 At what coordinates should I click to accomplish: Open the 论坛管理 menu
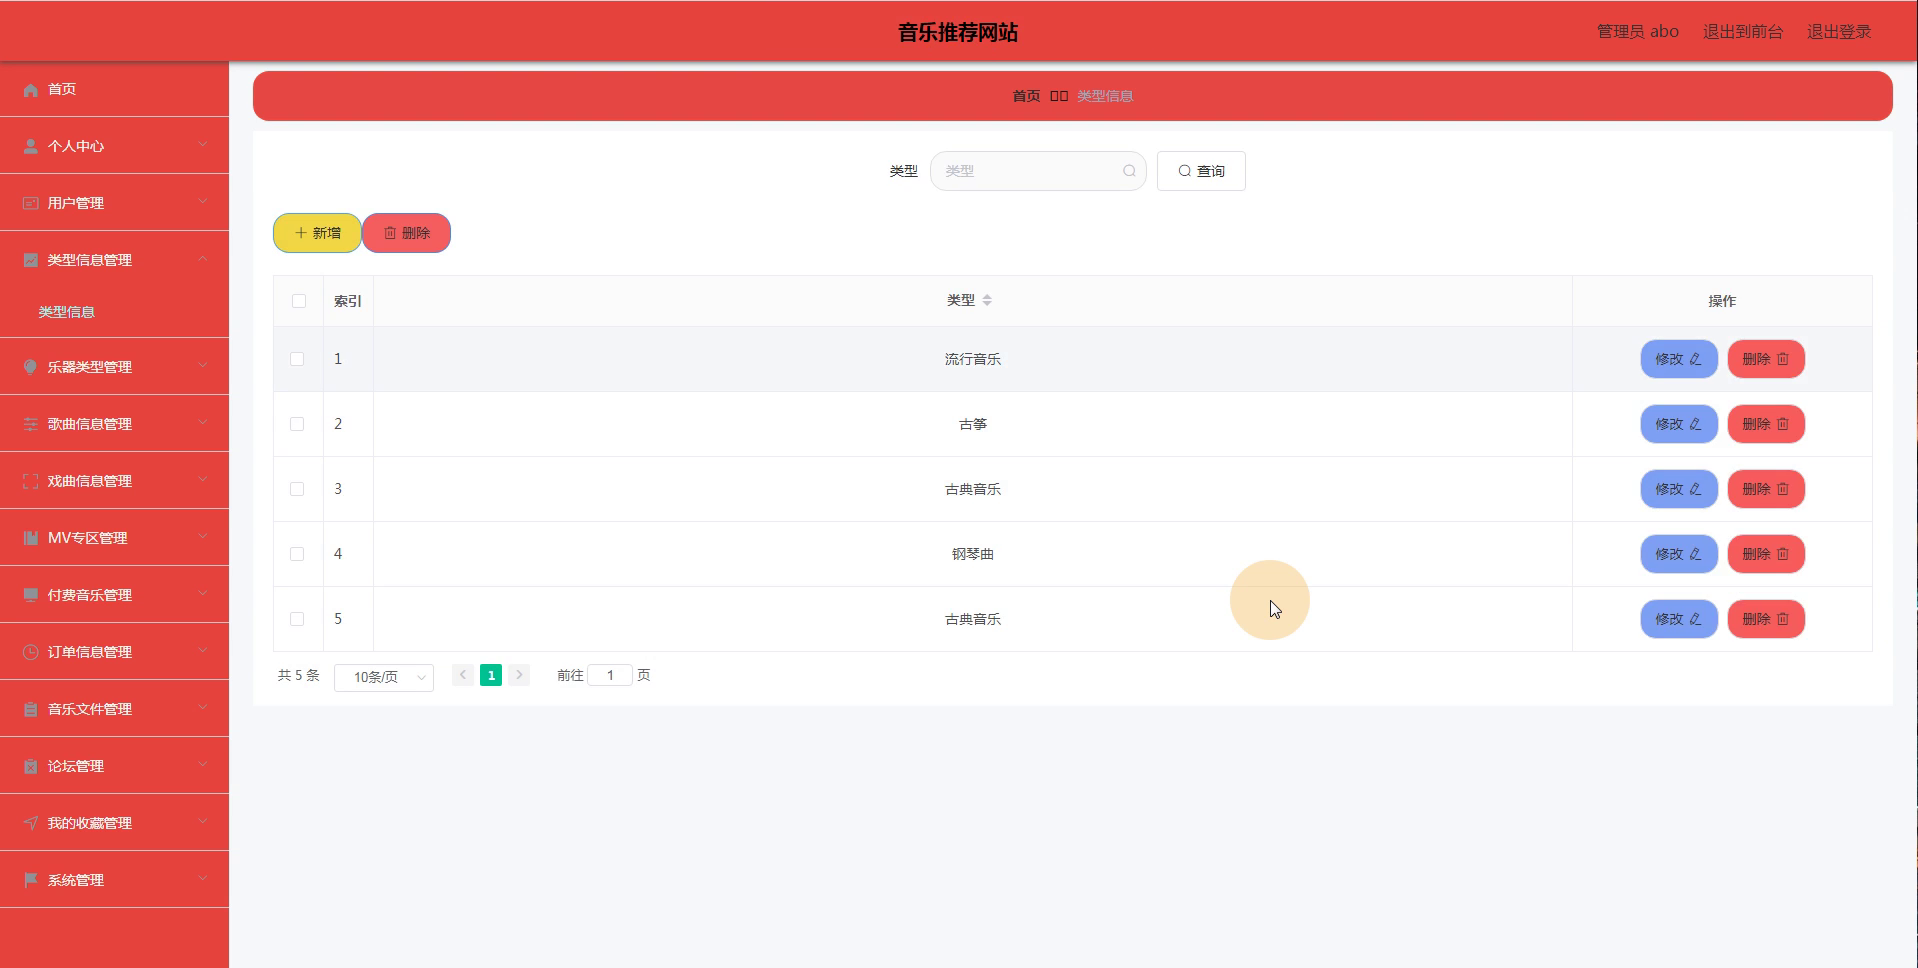114,766
